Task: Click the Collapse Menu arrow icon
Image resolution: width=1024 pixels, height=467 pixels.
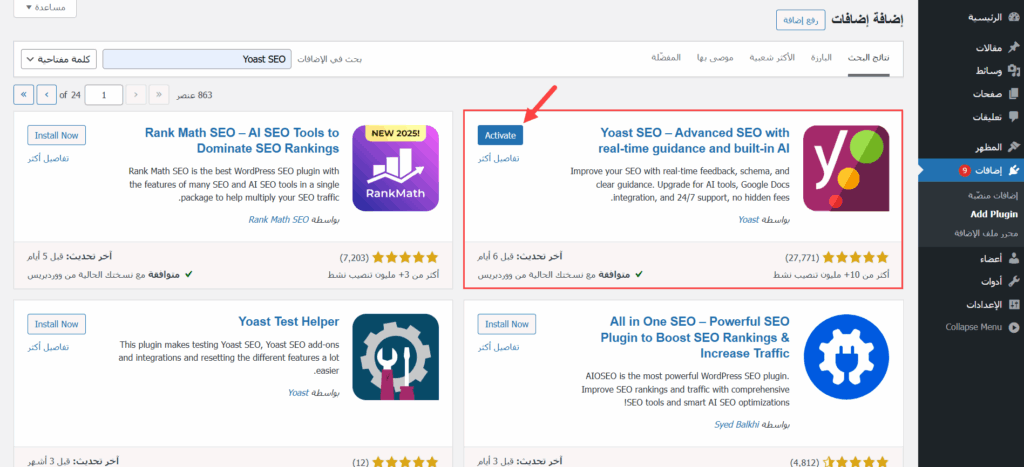Action: coord(1013,327)
